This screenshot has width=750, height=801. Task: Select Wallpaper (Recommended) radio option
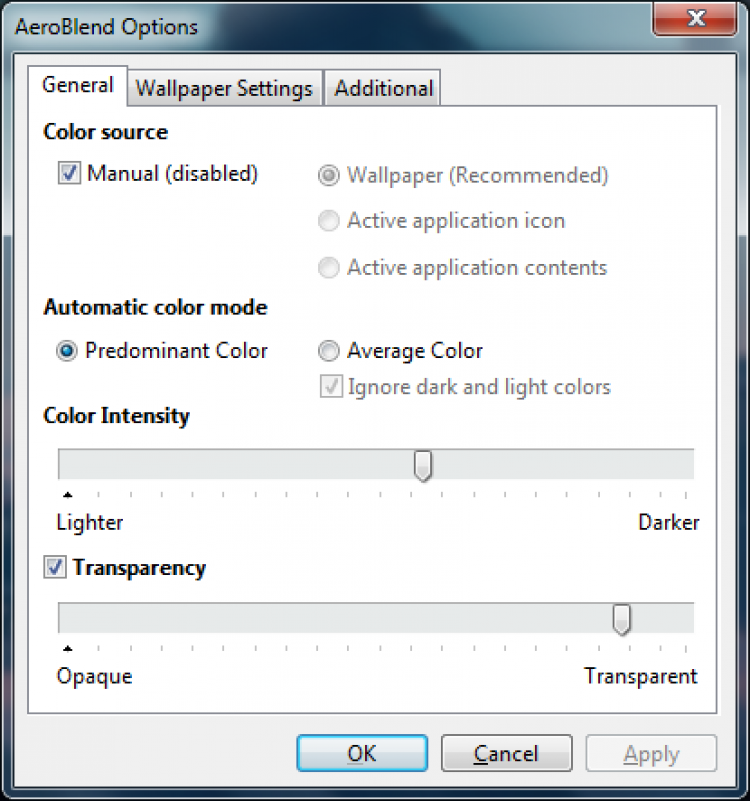tap(328, 176)
